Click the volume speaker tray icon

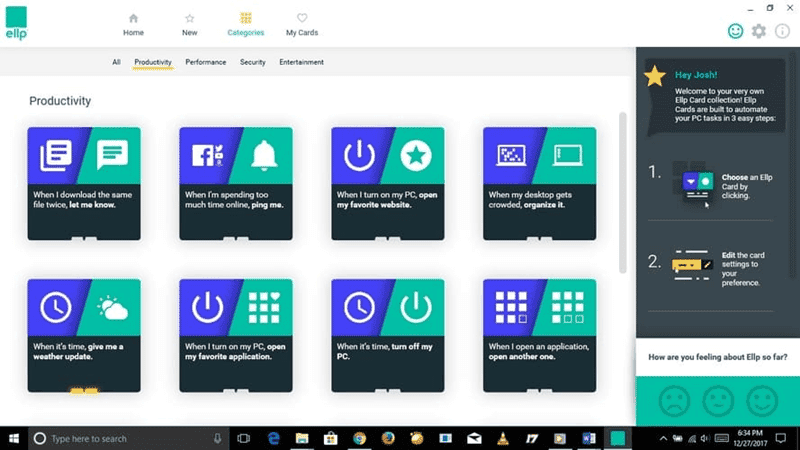[705, 438]
